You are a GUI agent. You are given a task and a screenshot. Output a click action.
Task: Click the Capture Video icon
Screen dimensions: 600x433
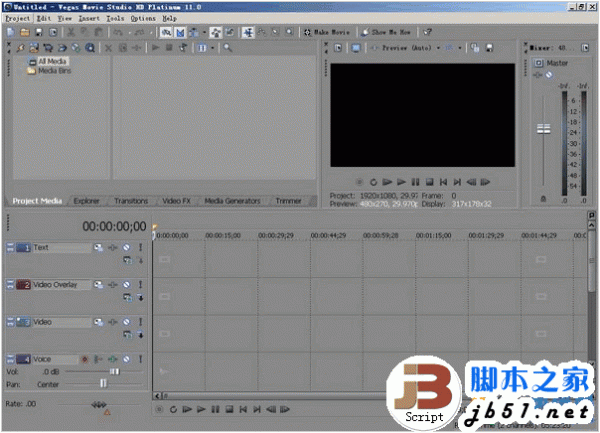(x=48, y=48)
